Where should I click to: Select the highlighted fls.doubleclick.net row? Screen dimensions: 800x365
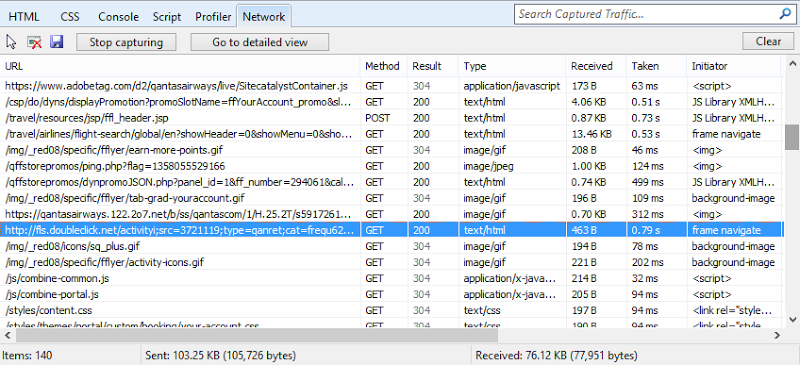coord(391,230)
